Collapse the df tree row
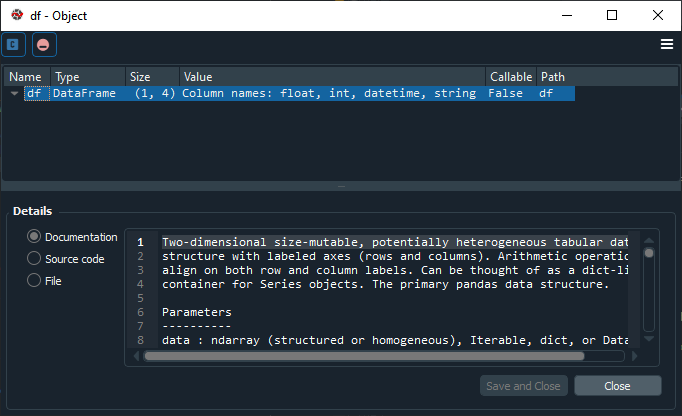The height and width of the screenshot is (416, 682). [14, 93]
